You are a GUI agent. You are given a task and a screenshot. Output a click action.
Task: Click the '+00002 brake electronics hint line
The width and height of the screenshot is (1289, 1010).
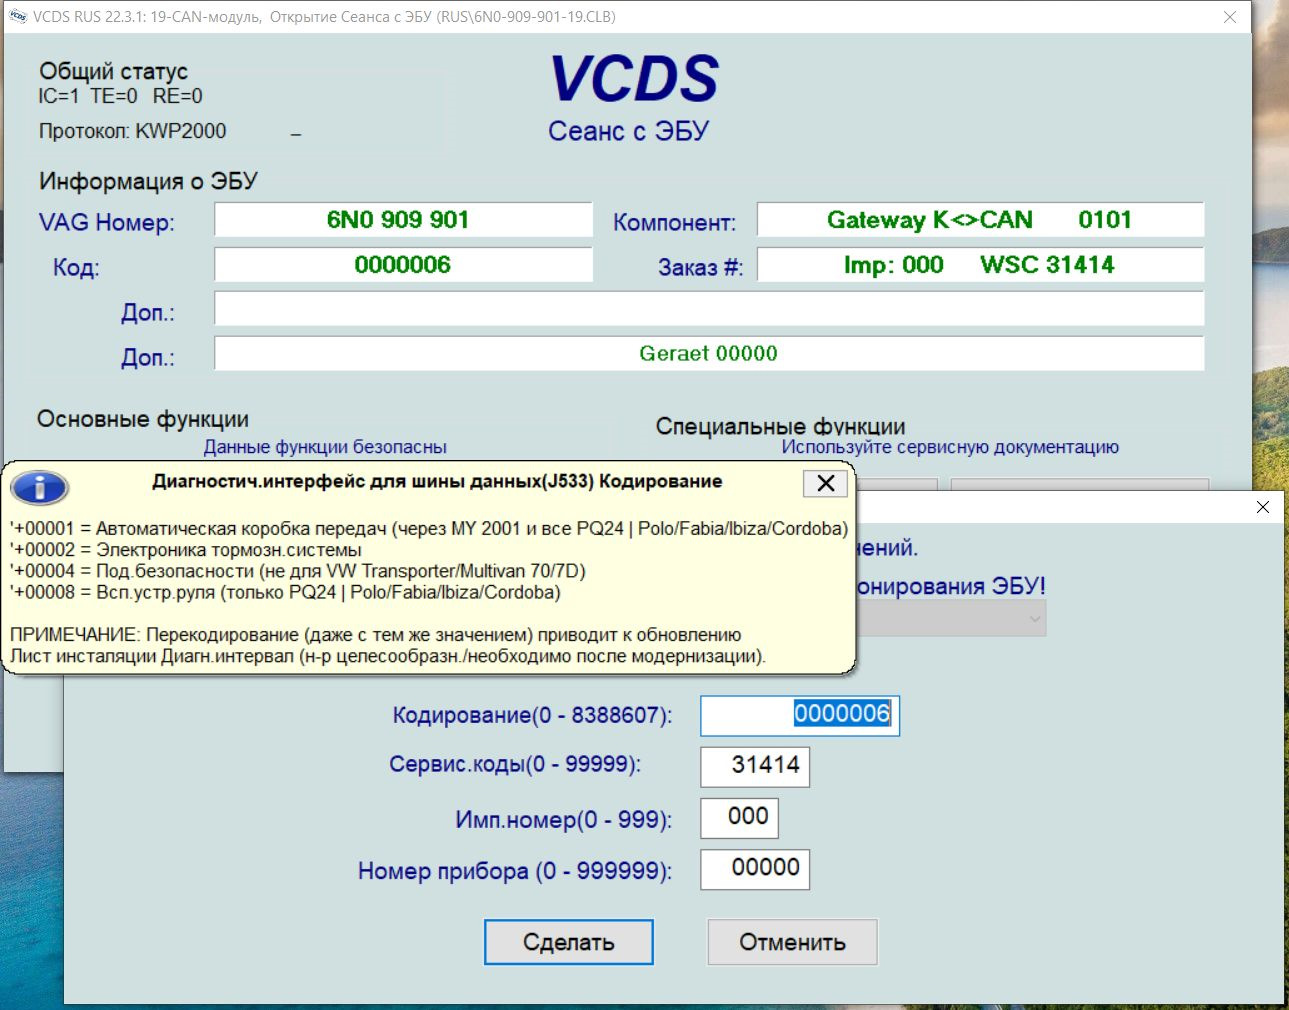point(186,550)
